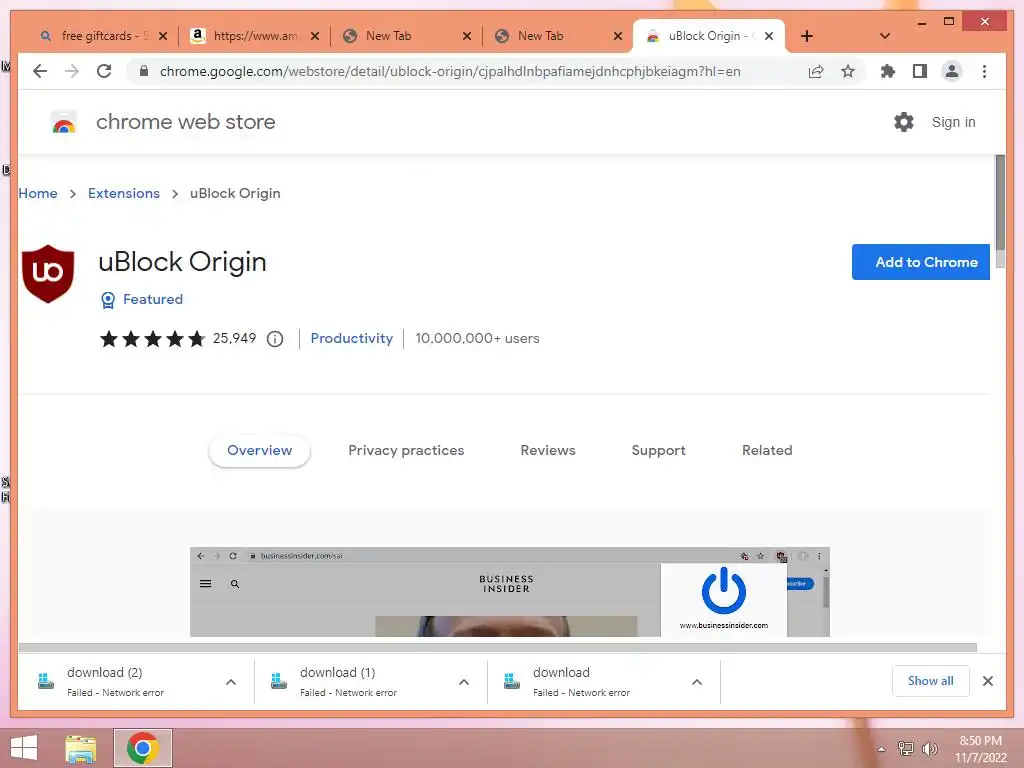This screenshot has width=1024, height=768.
Task: Reload the current page
Action: click(104, 71)
